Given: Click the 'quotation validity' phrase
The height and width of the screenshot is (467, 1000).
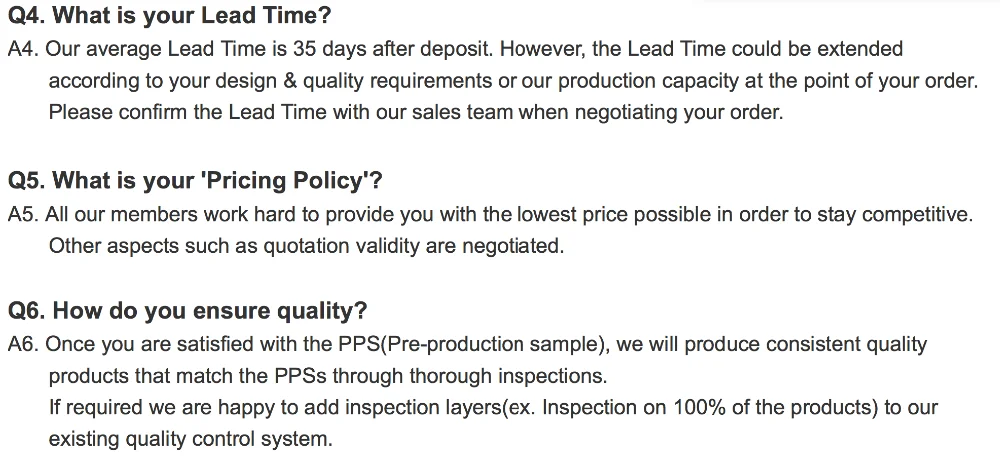Looking at the screenshot, I should click(x=340, y=246).
